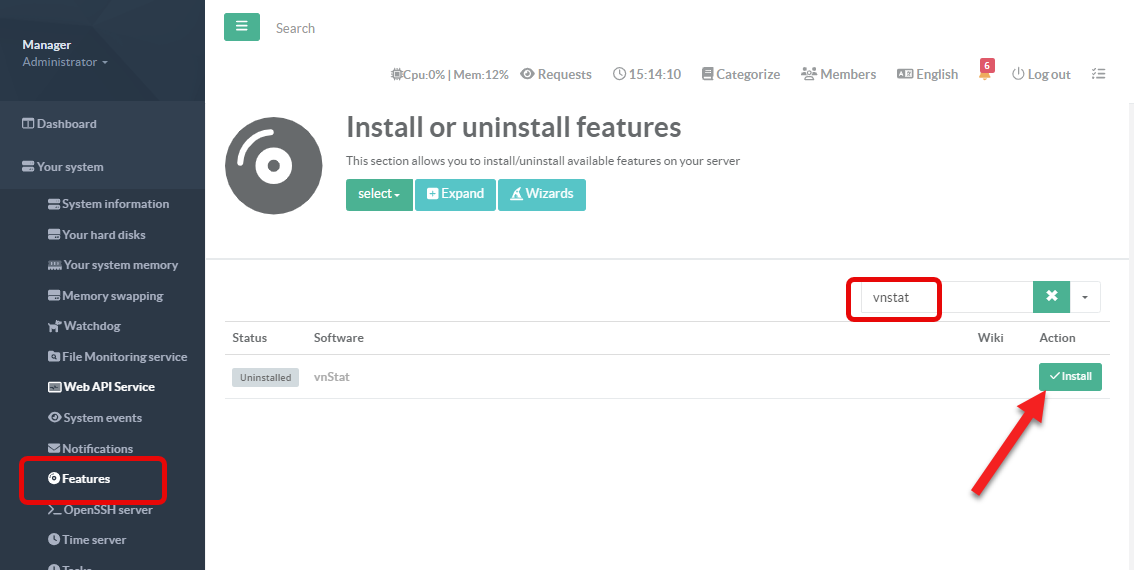Open Web API Service menu item
Image resolution: width=1134 pixels, height=570 pixels.
point(108,387)
